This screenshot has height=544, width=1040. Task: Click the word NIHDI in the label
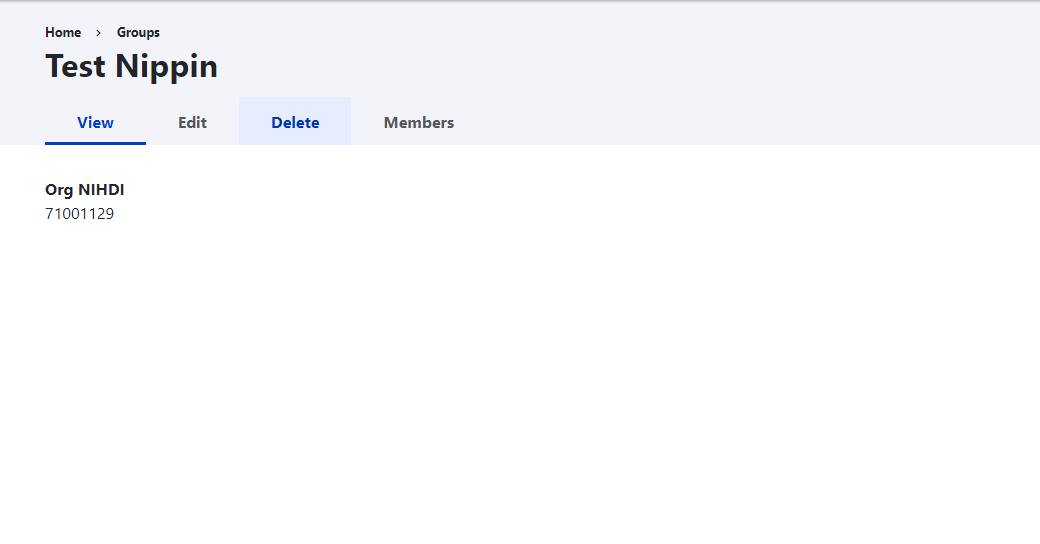(101, 190)
